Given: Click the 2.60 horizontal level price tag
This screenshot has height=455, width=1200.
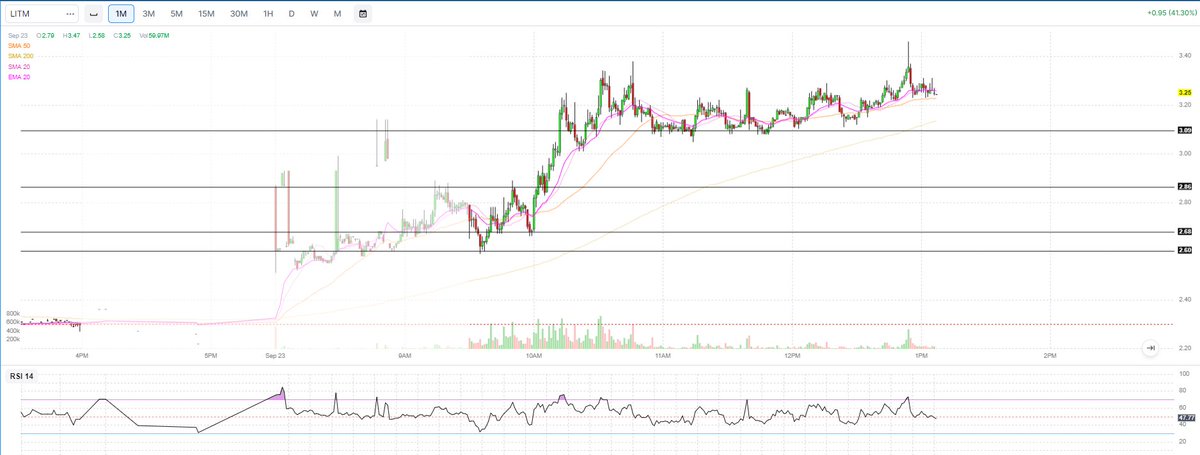Looking at the screenshot, I should tap(1184, 251).
